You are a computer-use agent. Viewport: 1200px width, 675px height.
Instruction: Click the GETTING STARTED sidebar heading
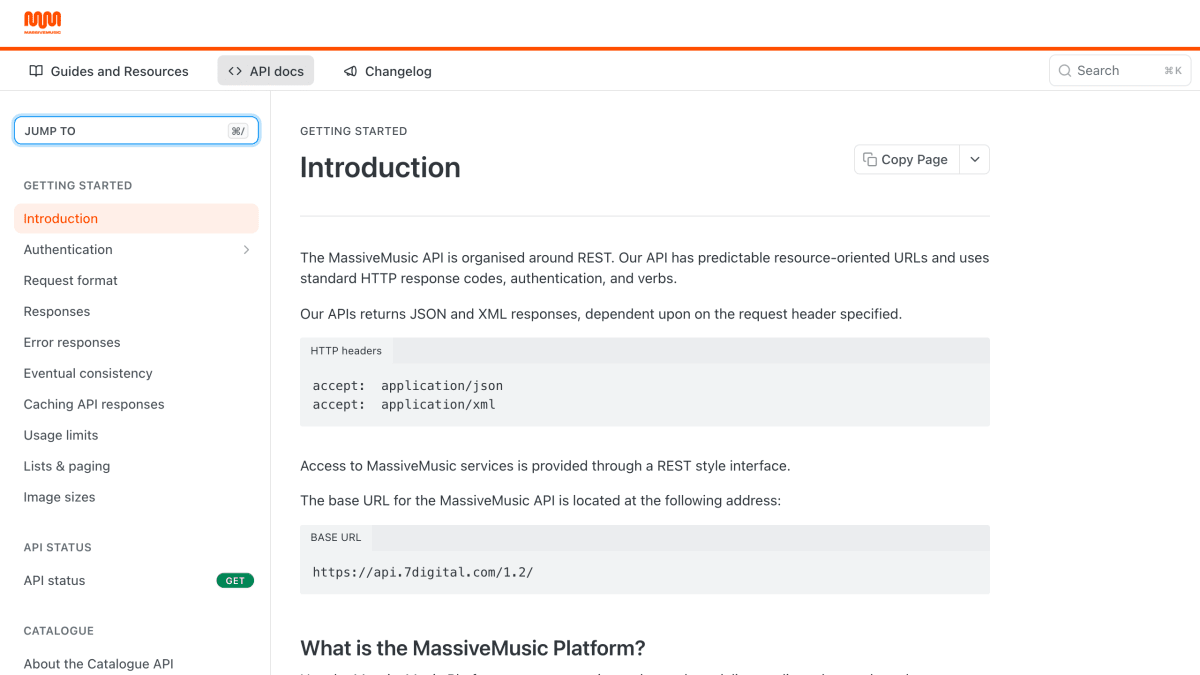78,186
